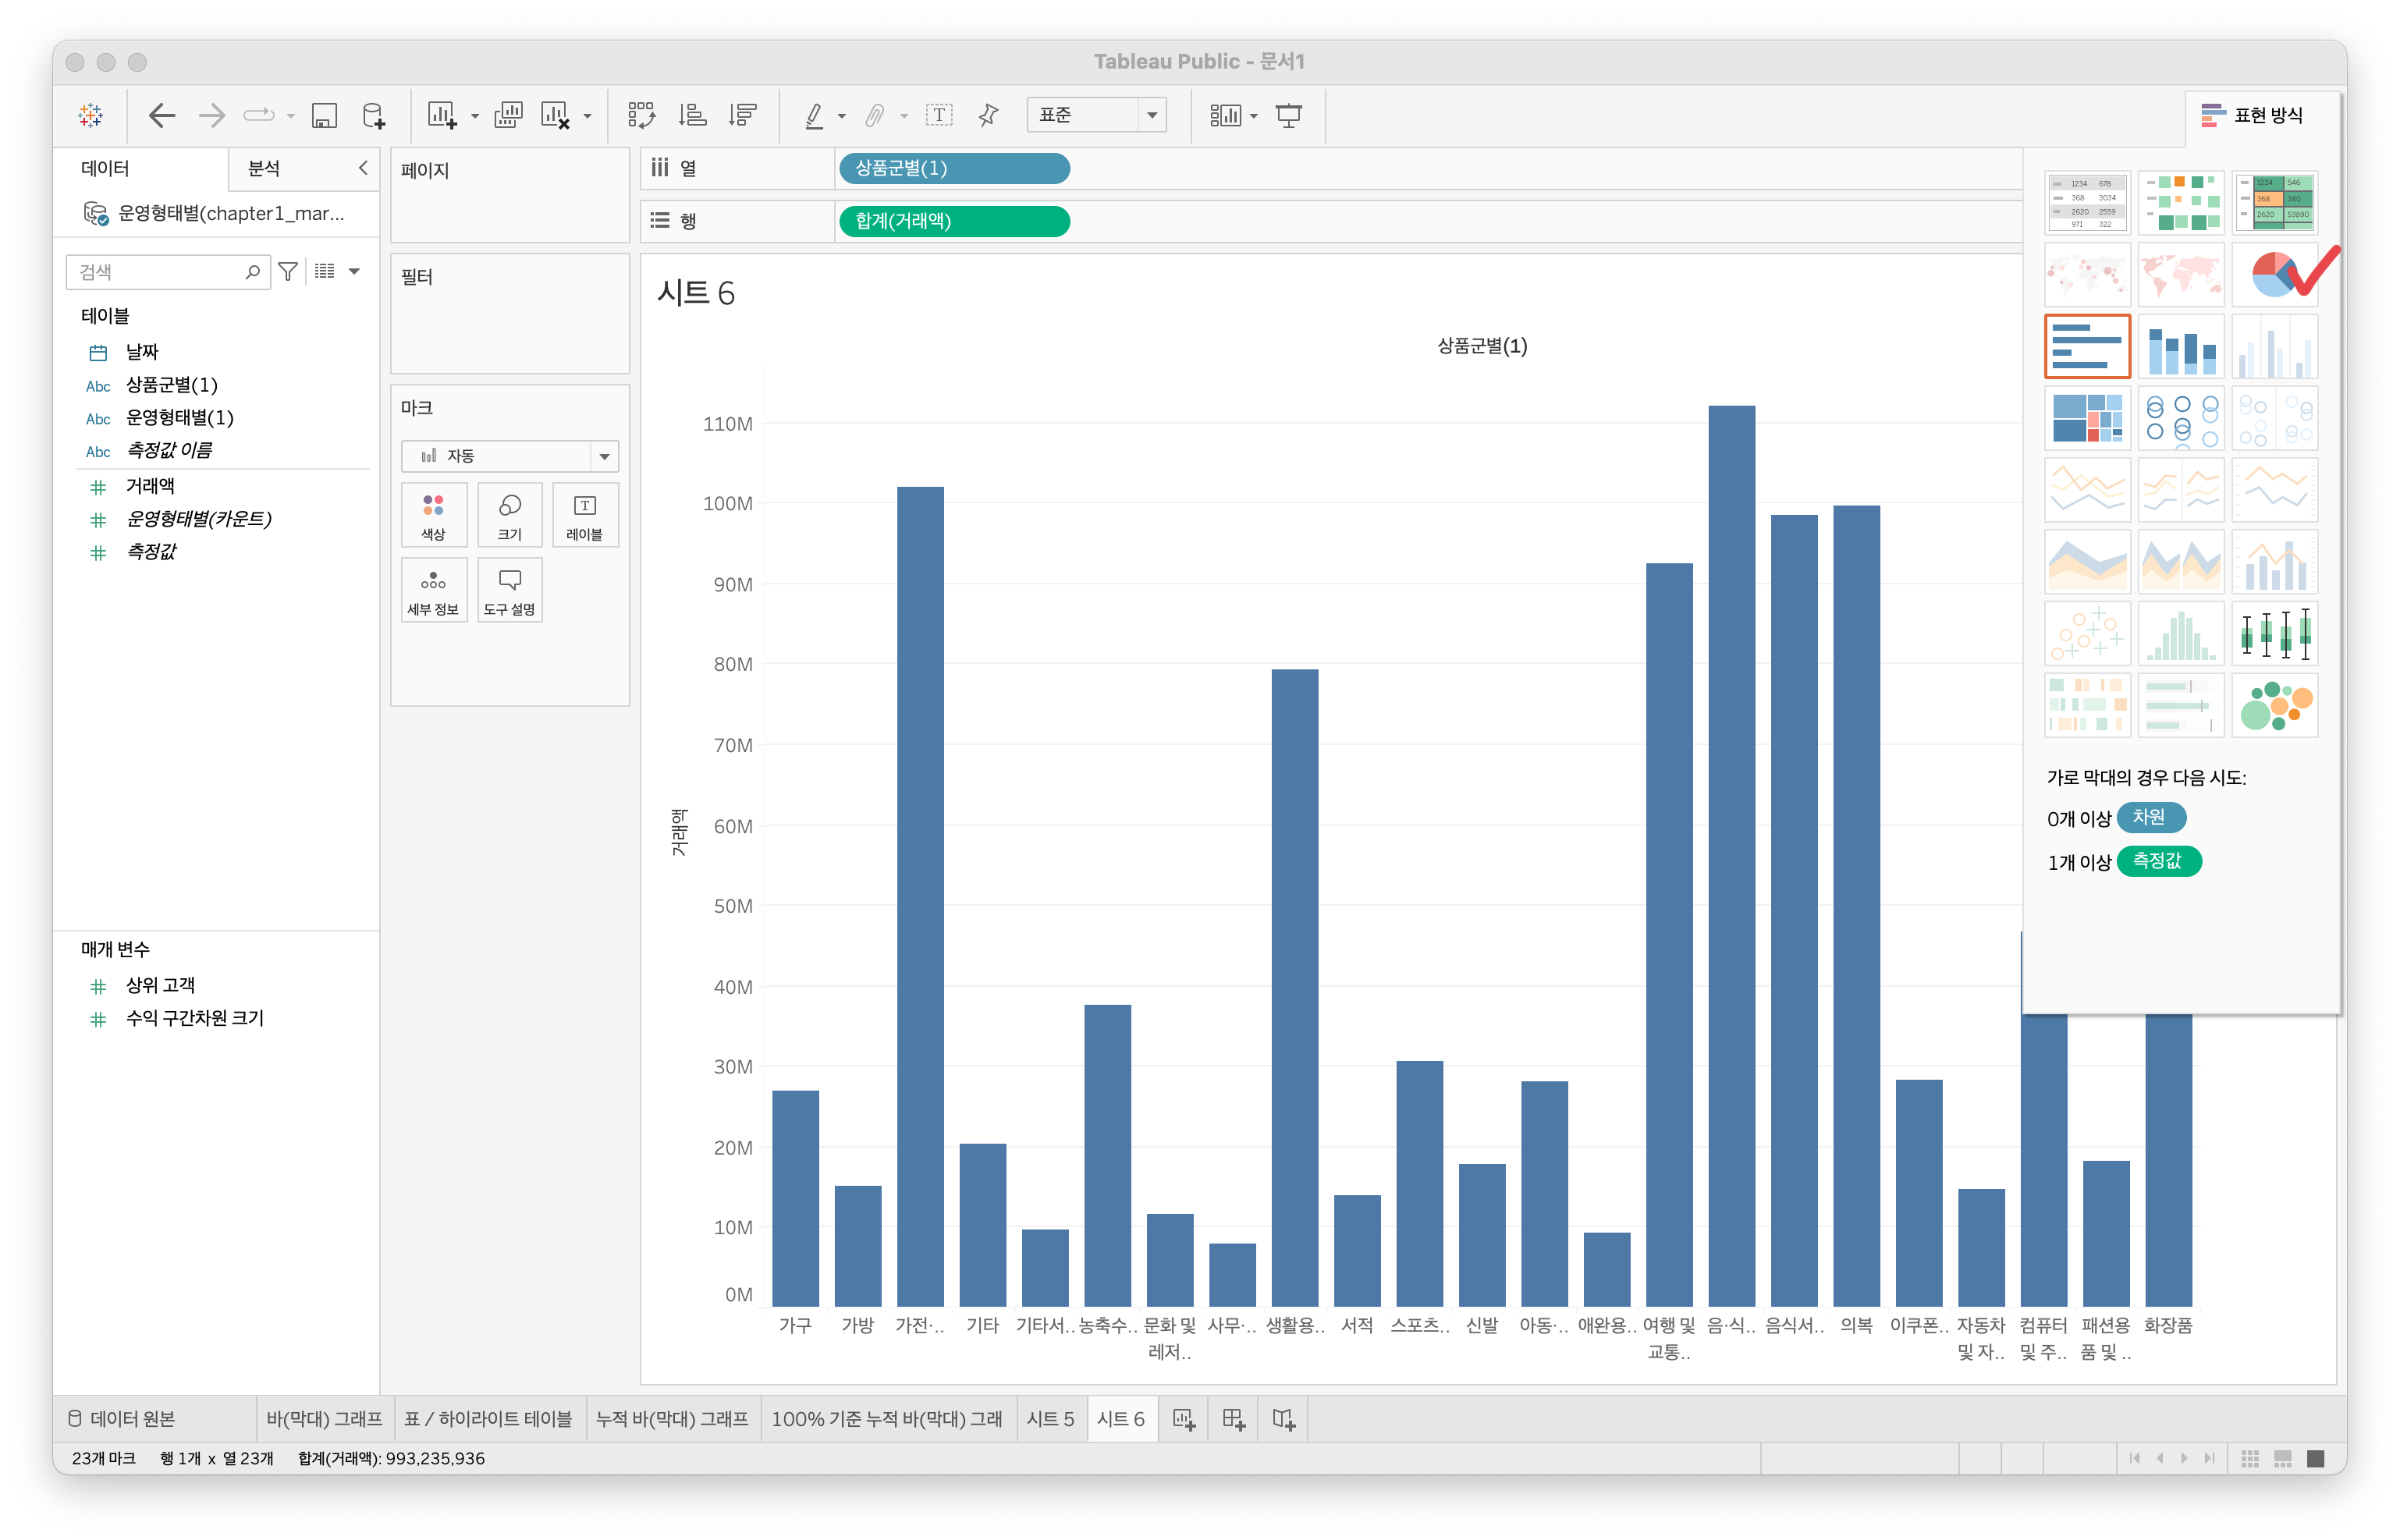Duplicate the worksheet using the toolbar icon
Screen dimensions: 2400x1540
[x=508, y=115]
